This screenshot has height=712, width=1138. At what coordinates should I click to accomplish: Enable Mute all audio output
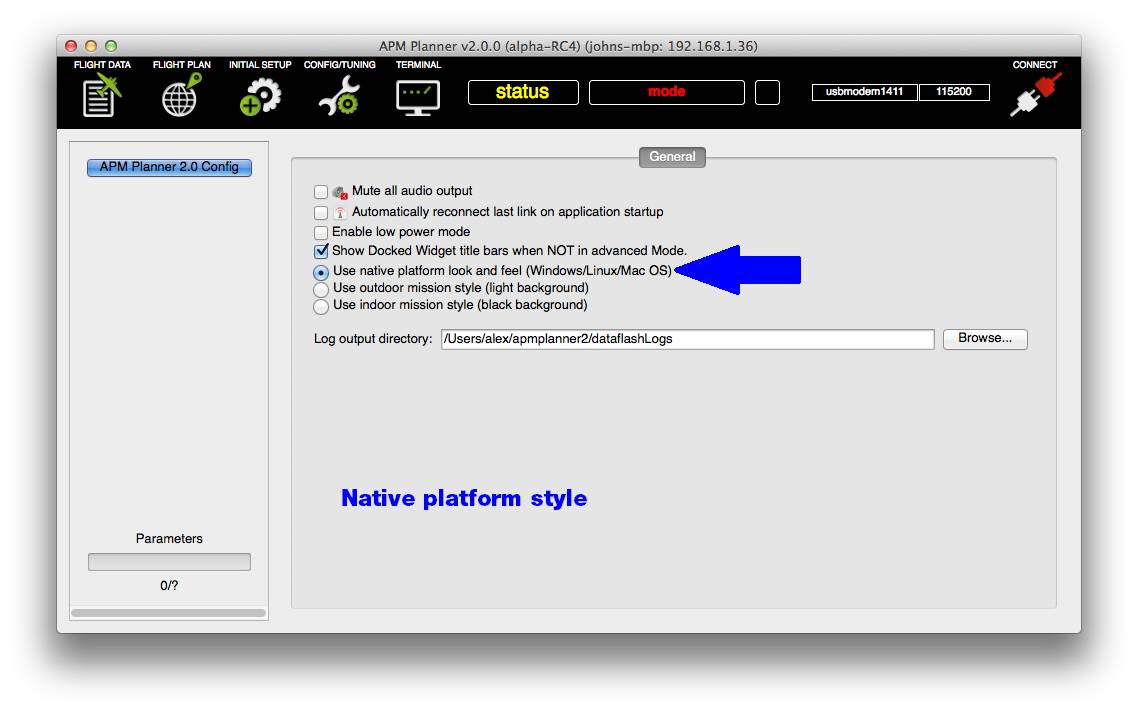pyautogui.click(x=322, y=191)
